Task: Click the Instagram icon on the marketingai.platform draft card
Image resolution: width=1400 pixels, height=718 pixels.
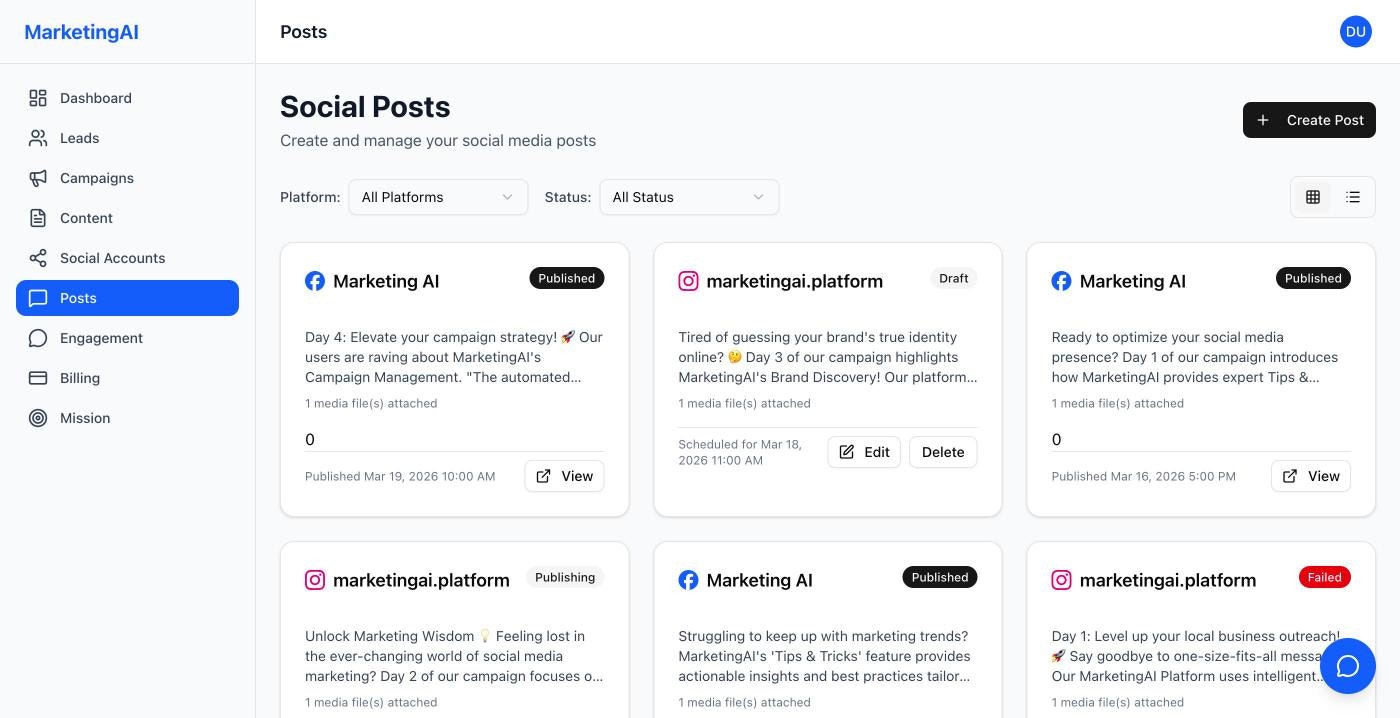Action: pyautogui.click(x=688, y=281)
